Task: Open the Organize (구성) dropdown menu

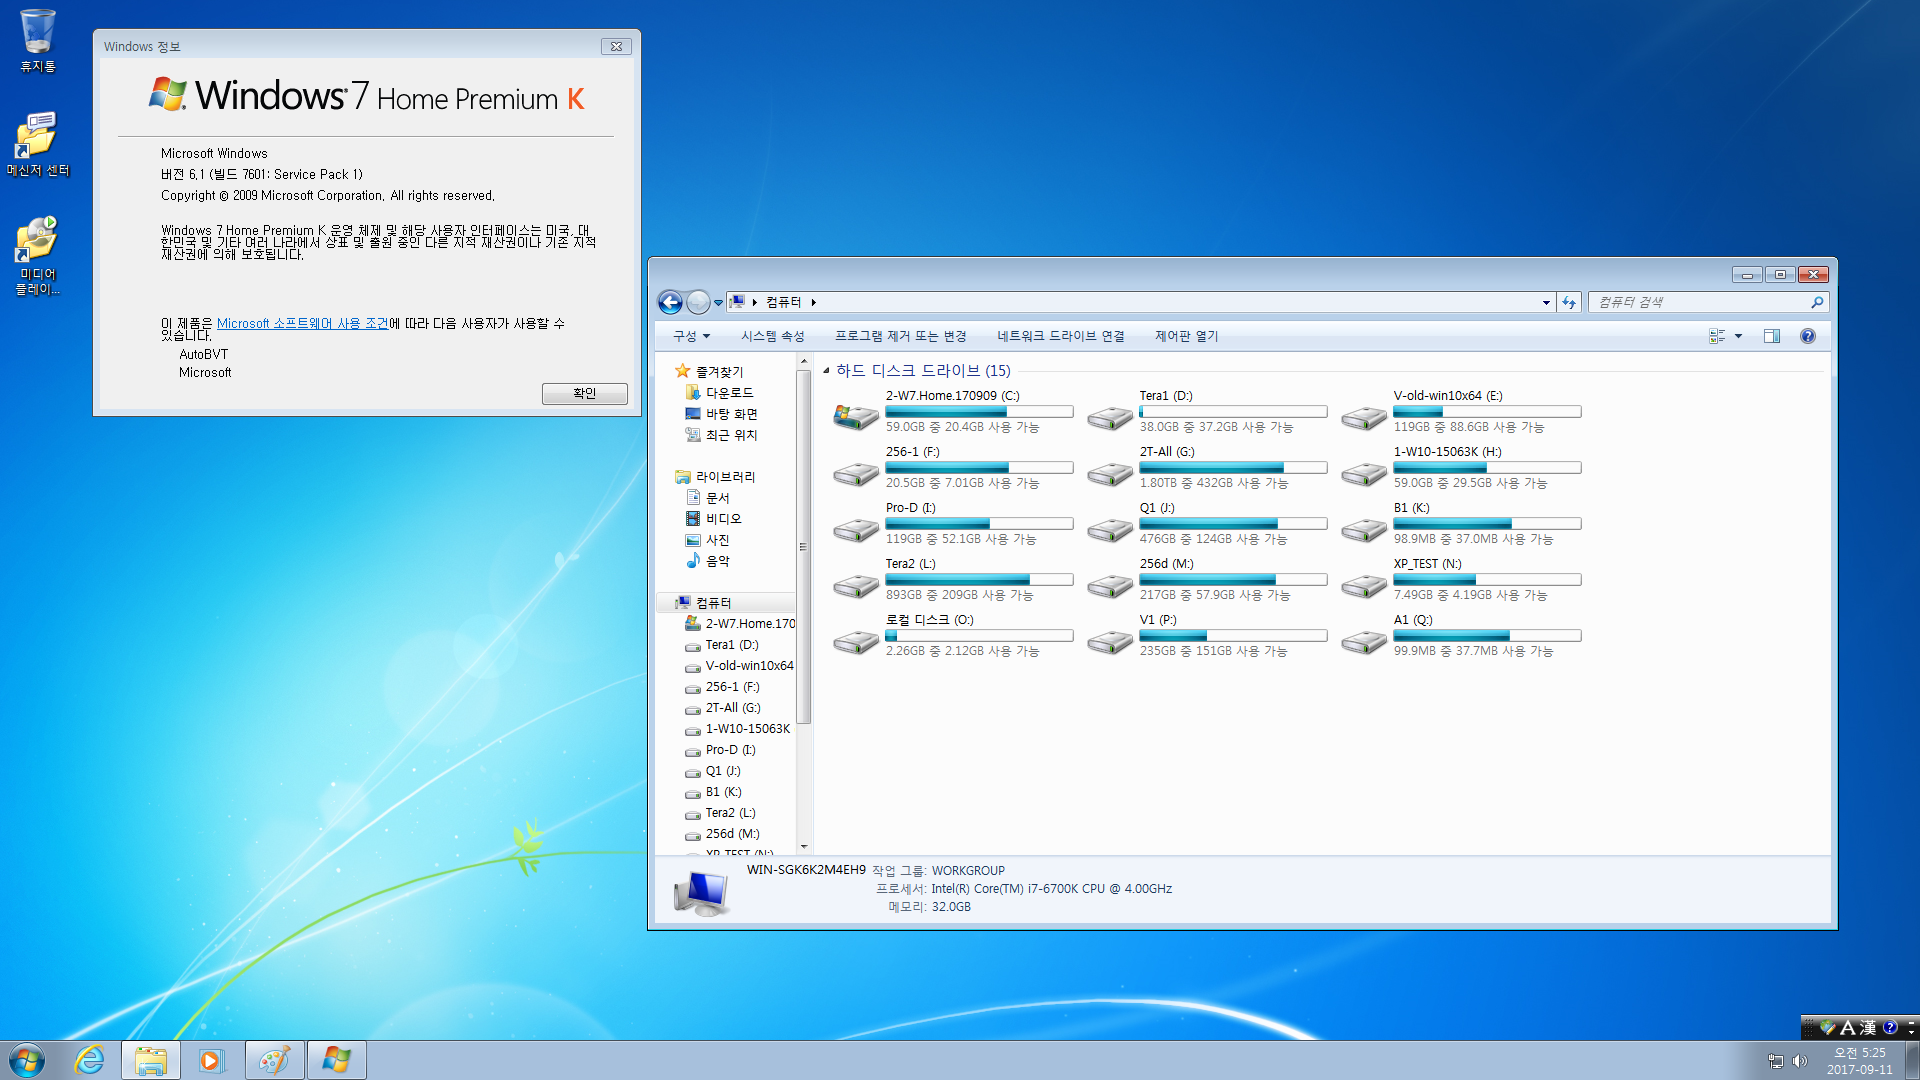Action: point(691,336)
